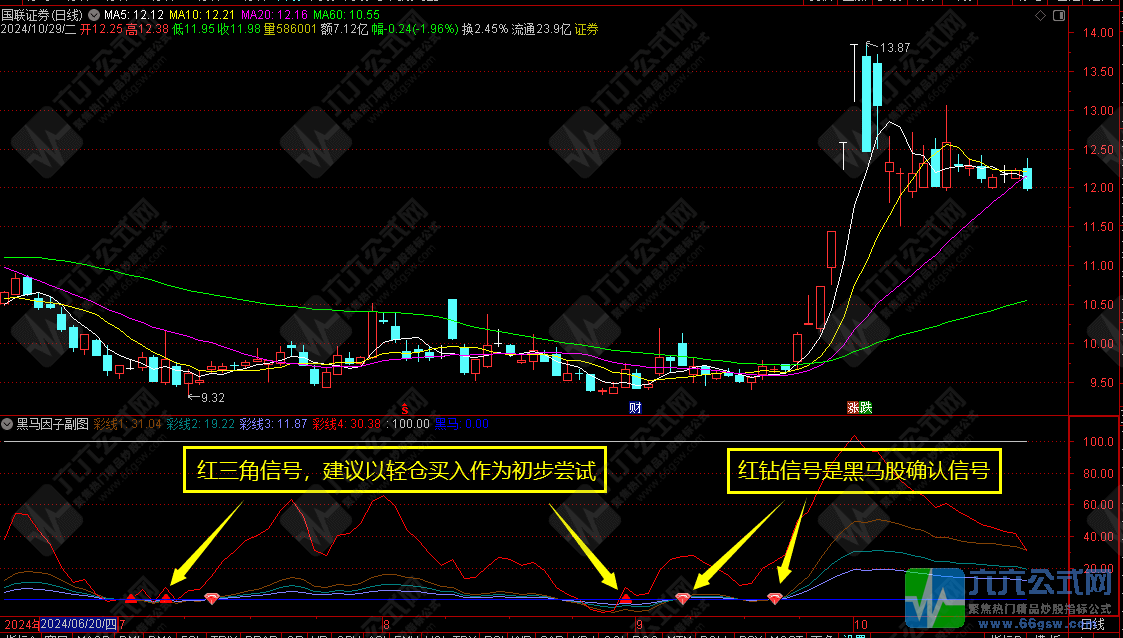Click the rightmost red diamond signal before October
The height and width of the screenshot is (638, 1123).
point(775,598)
